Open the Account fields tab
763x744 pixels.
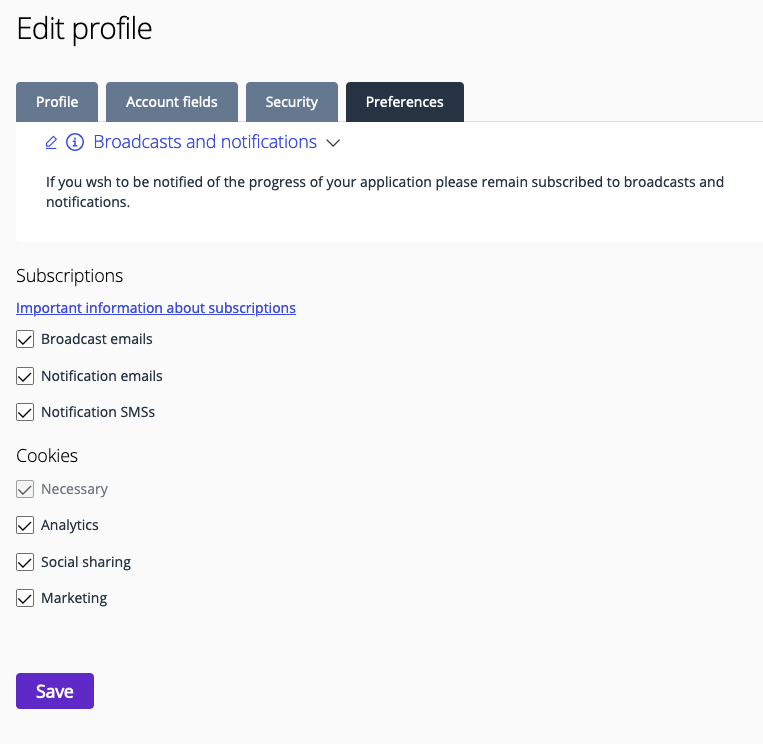point(172,102)
